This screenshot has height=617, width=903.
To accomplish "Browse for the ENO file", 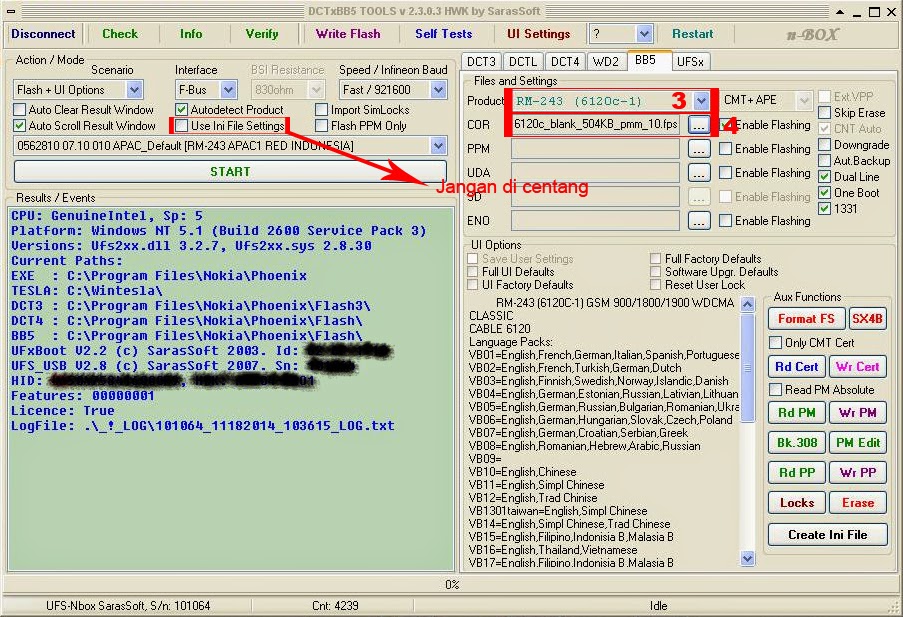I will 698,221.
